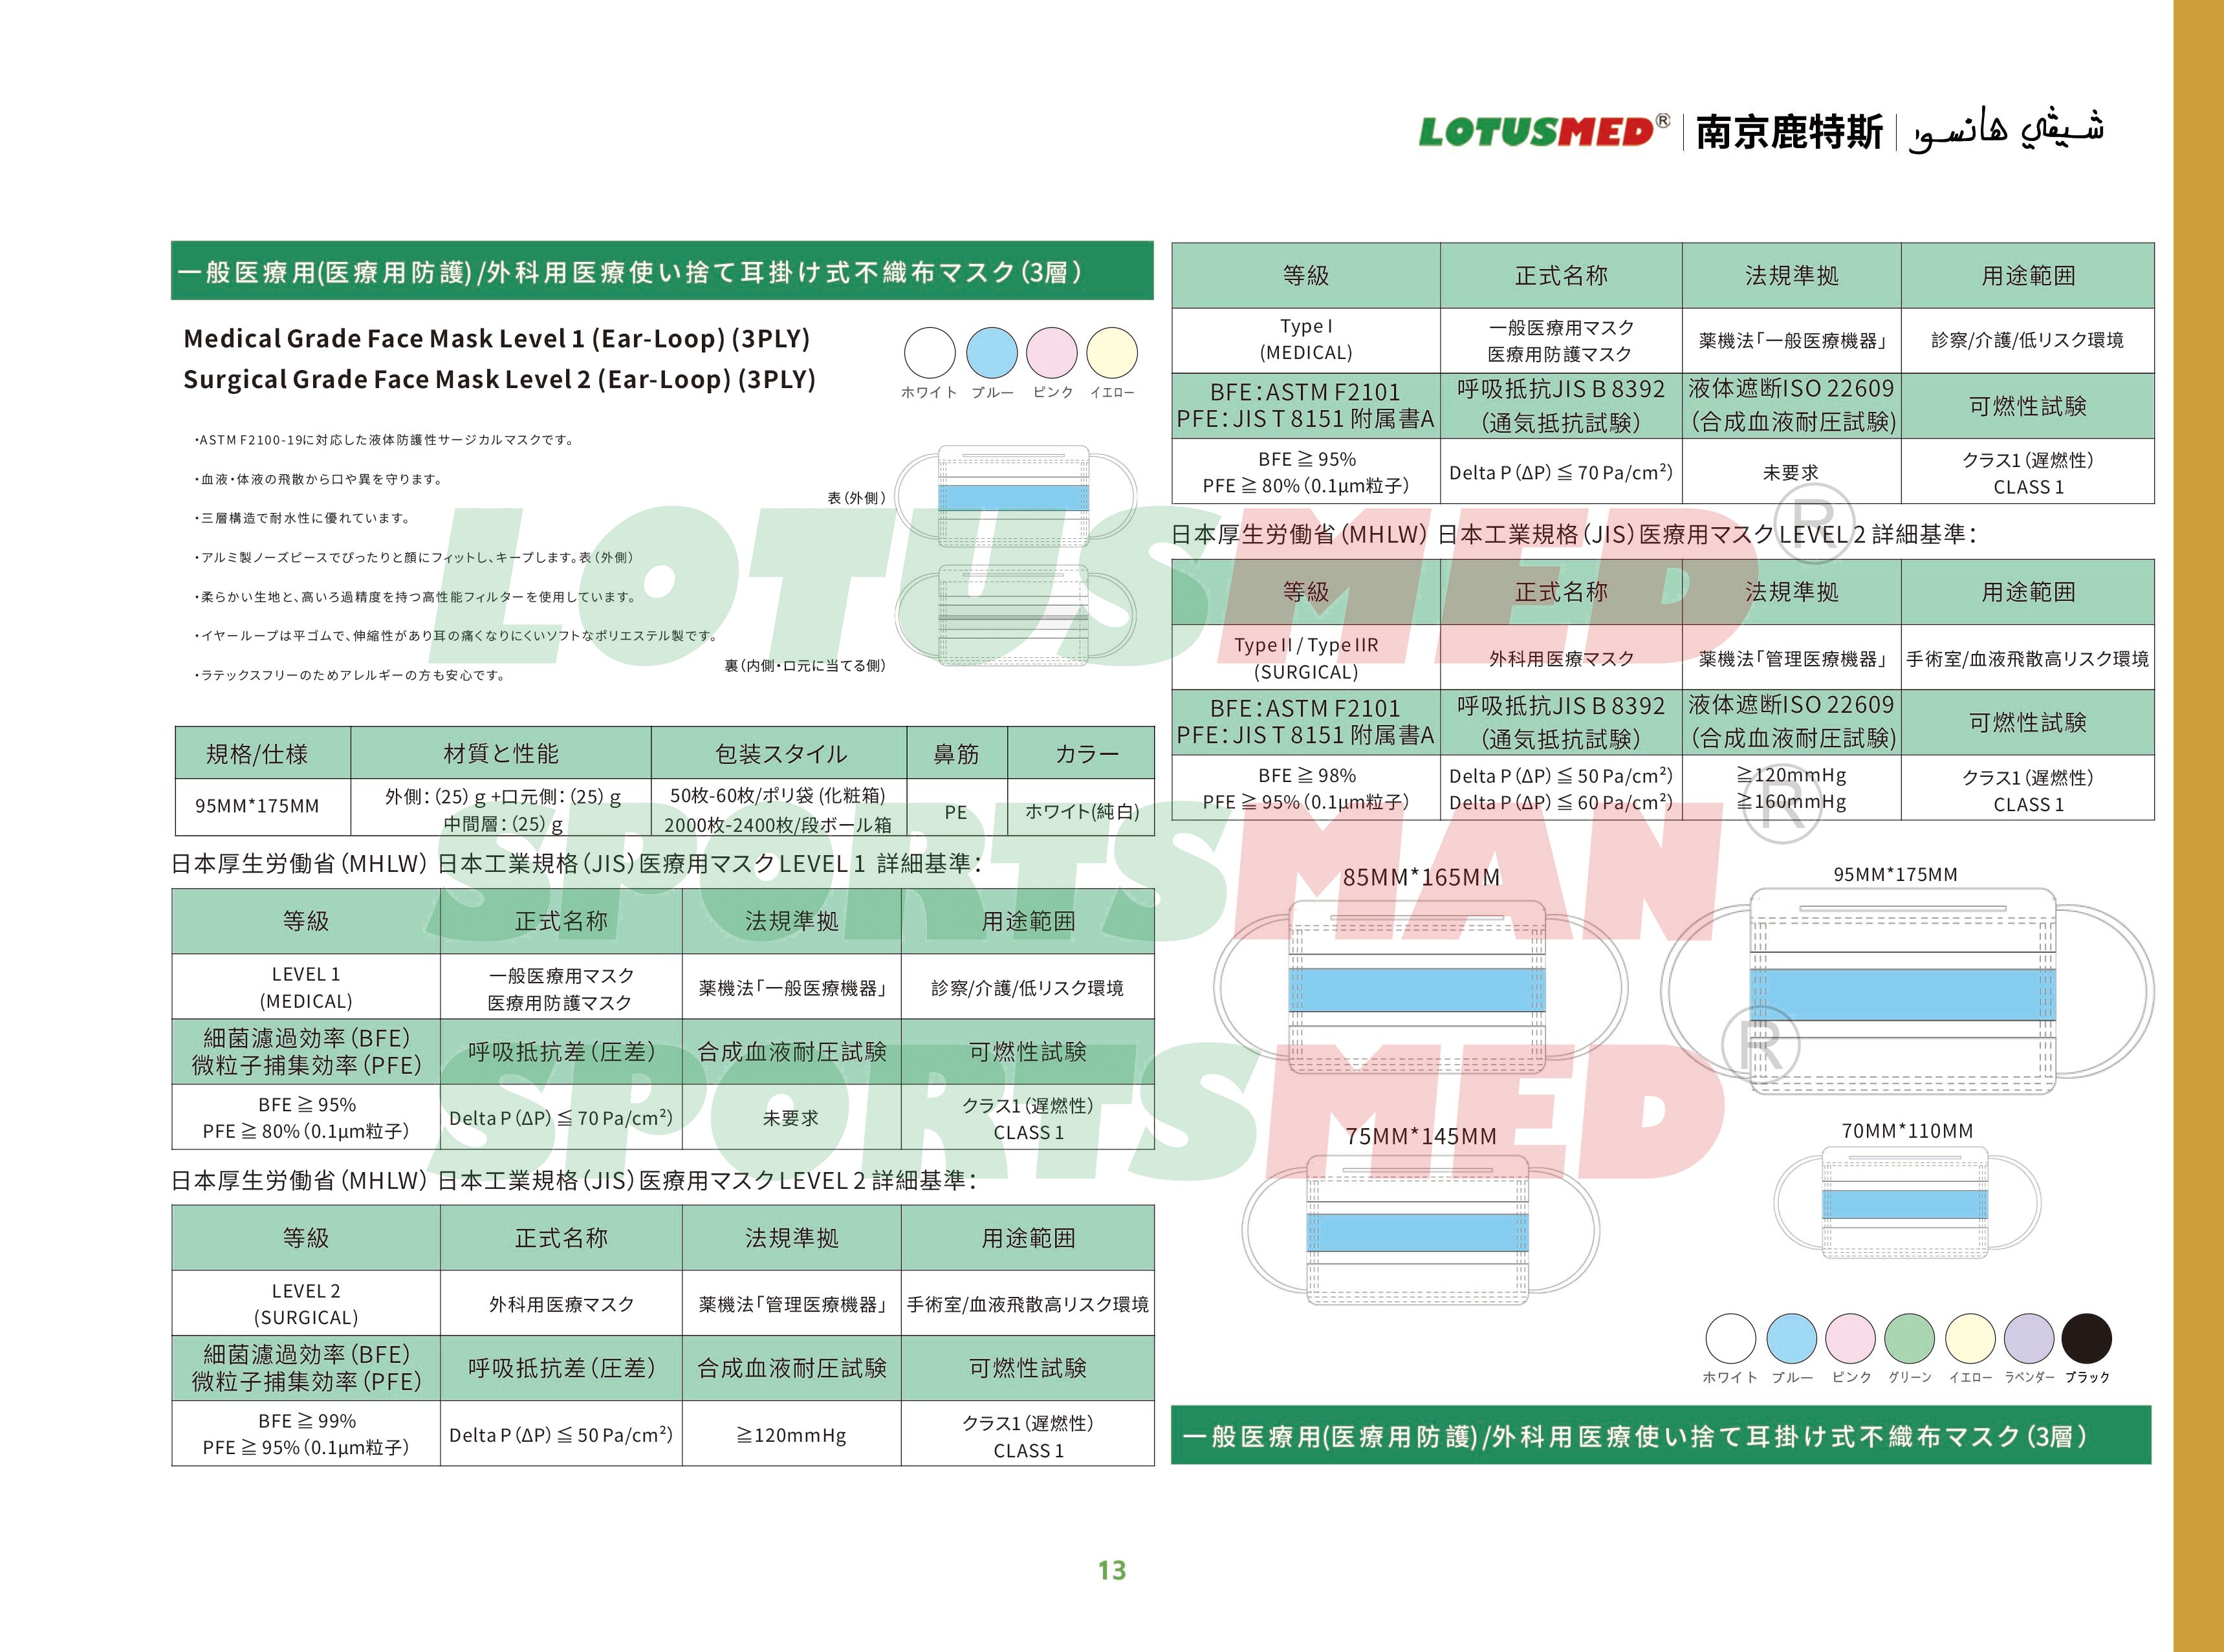Click page number 13
2224x1652 pixels.
pos(1112,1570)
